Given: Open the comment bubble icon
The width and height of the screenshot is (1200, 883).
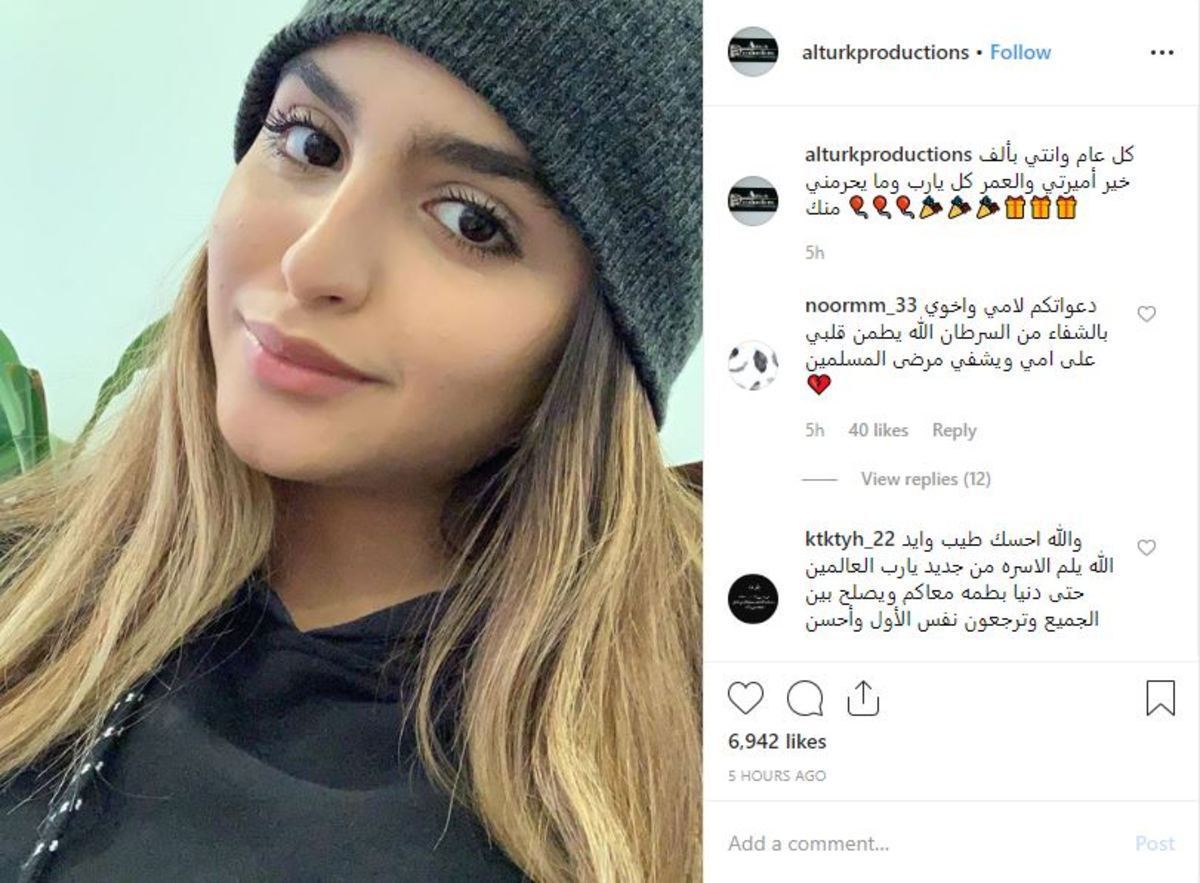Looking at the screenshot, I should pos(805,698).
